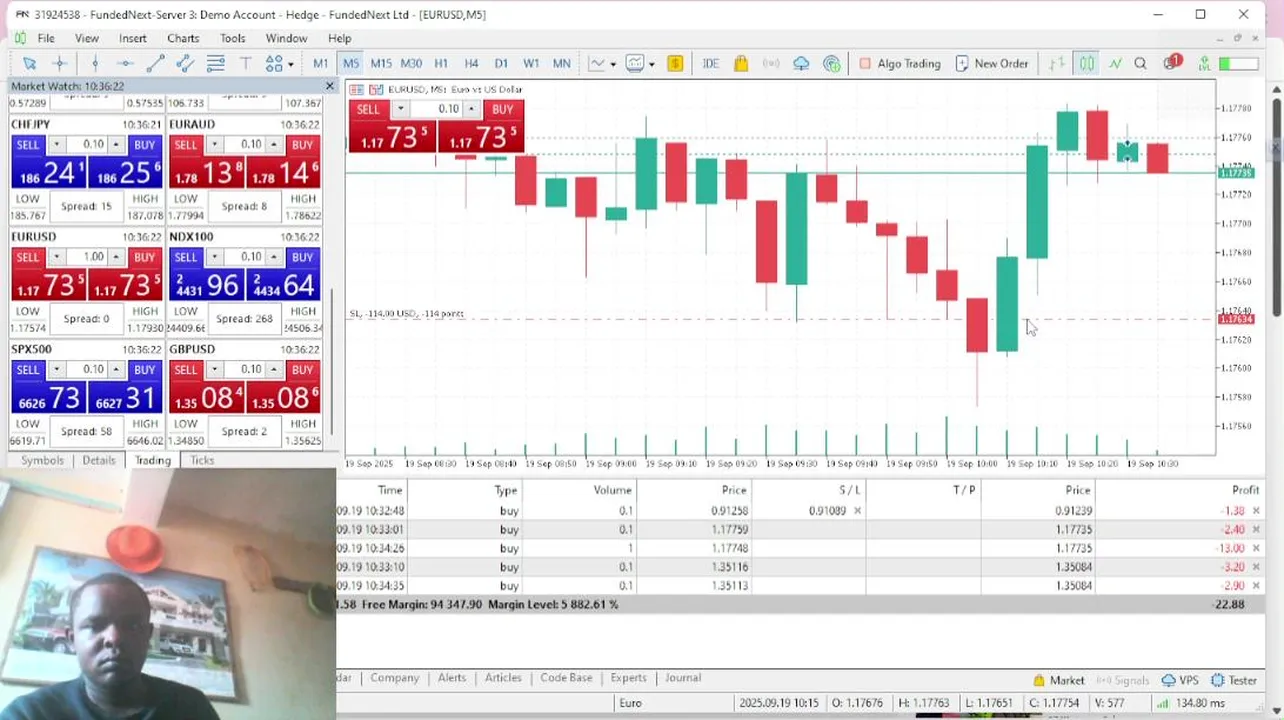Select the crosshair tool
This screenshot has width=1284, height=720.
click(59, 63)
